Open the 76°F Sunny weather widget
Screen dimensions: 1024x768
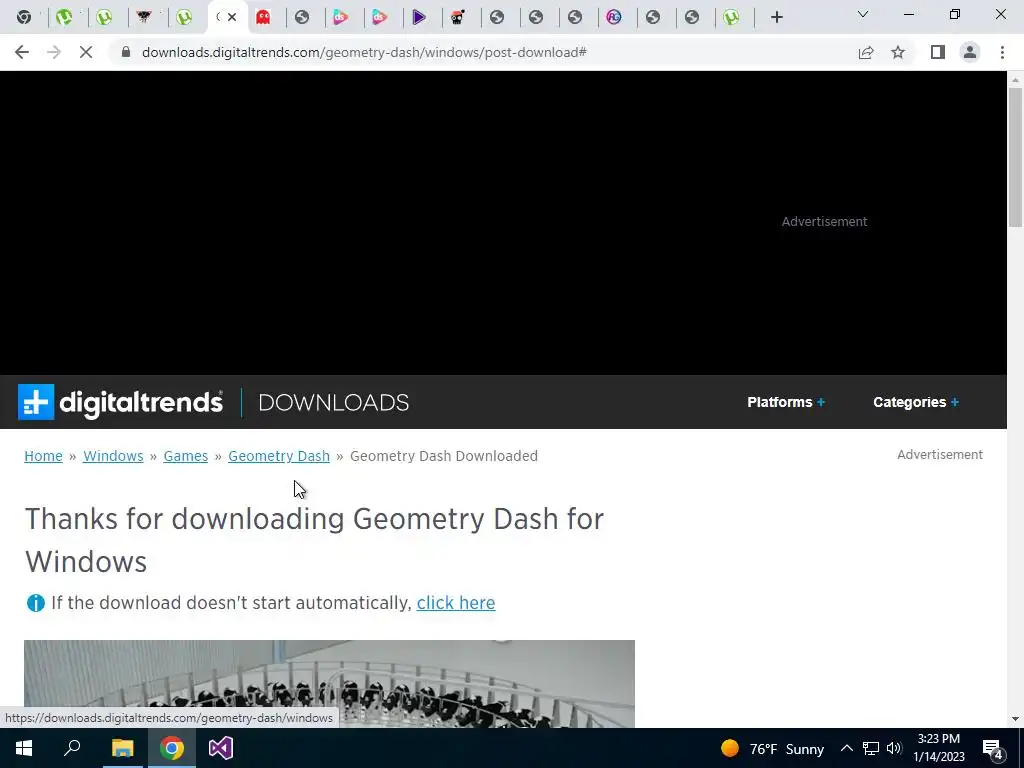point(773,748)
